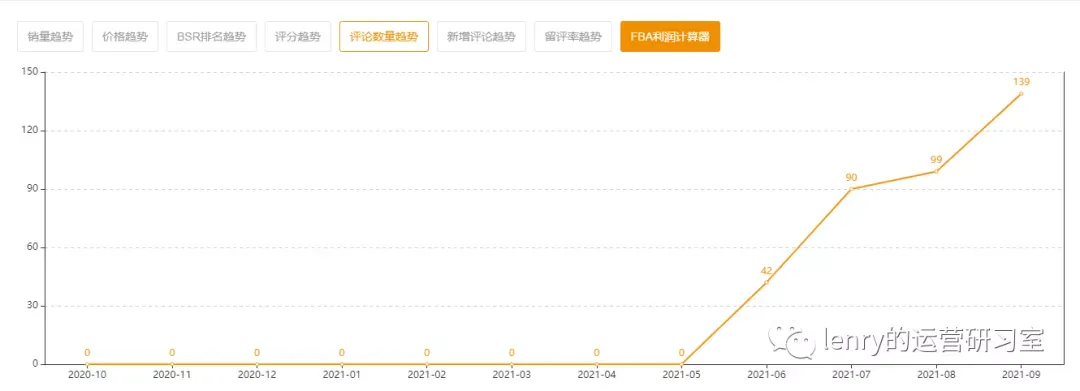Select the 2021-05 zero data point
Viewport: 1080px width, 391px height.
point(681,363)
